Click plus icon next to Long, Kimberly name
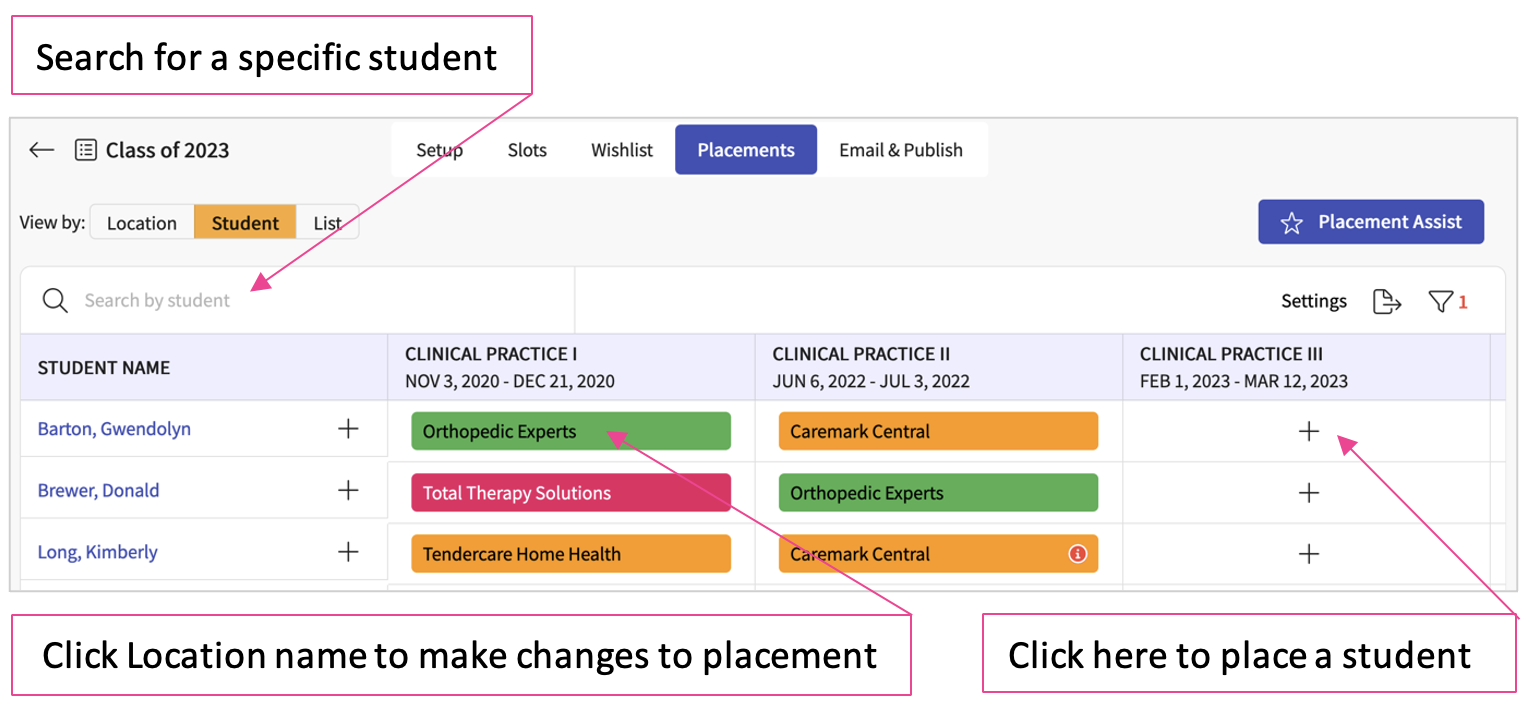 (x=348, y=552)
